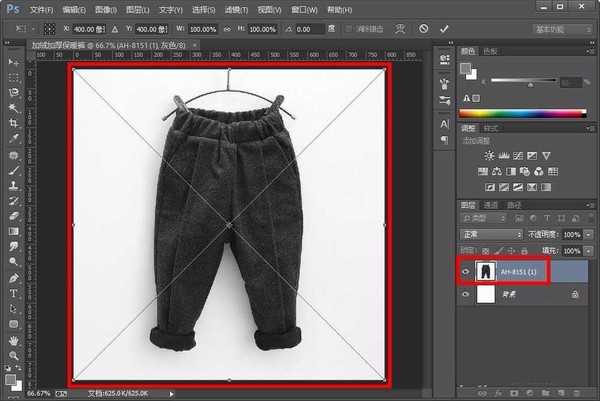This screenshot has width=600, height=401.
Task: Select the Type (T) tool
Action: 14,294
